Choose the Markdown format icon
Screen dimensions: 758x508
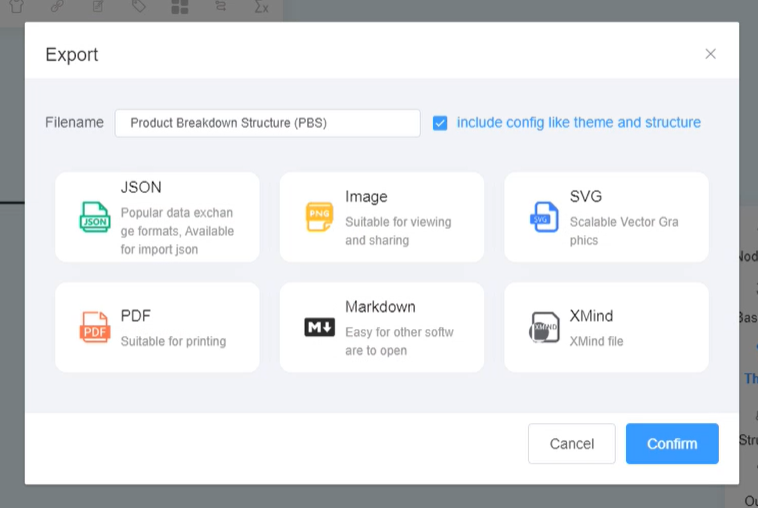(319, 327)
